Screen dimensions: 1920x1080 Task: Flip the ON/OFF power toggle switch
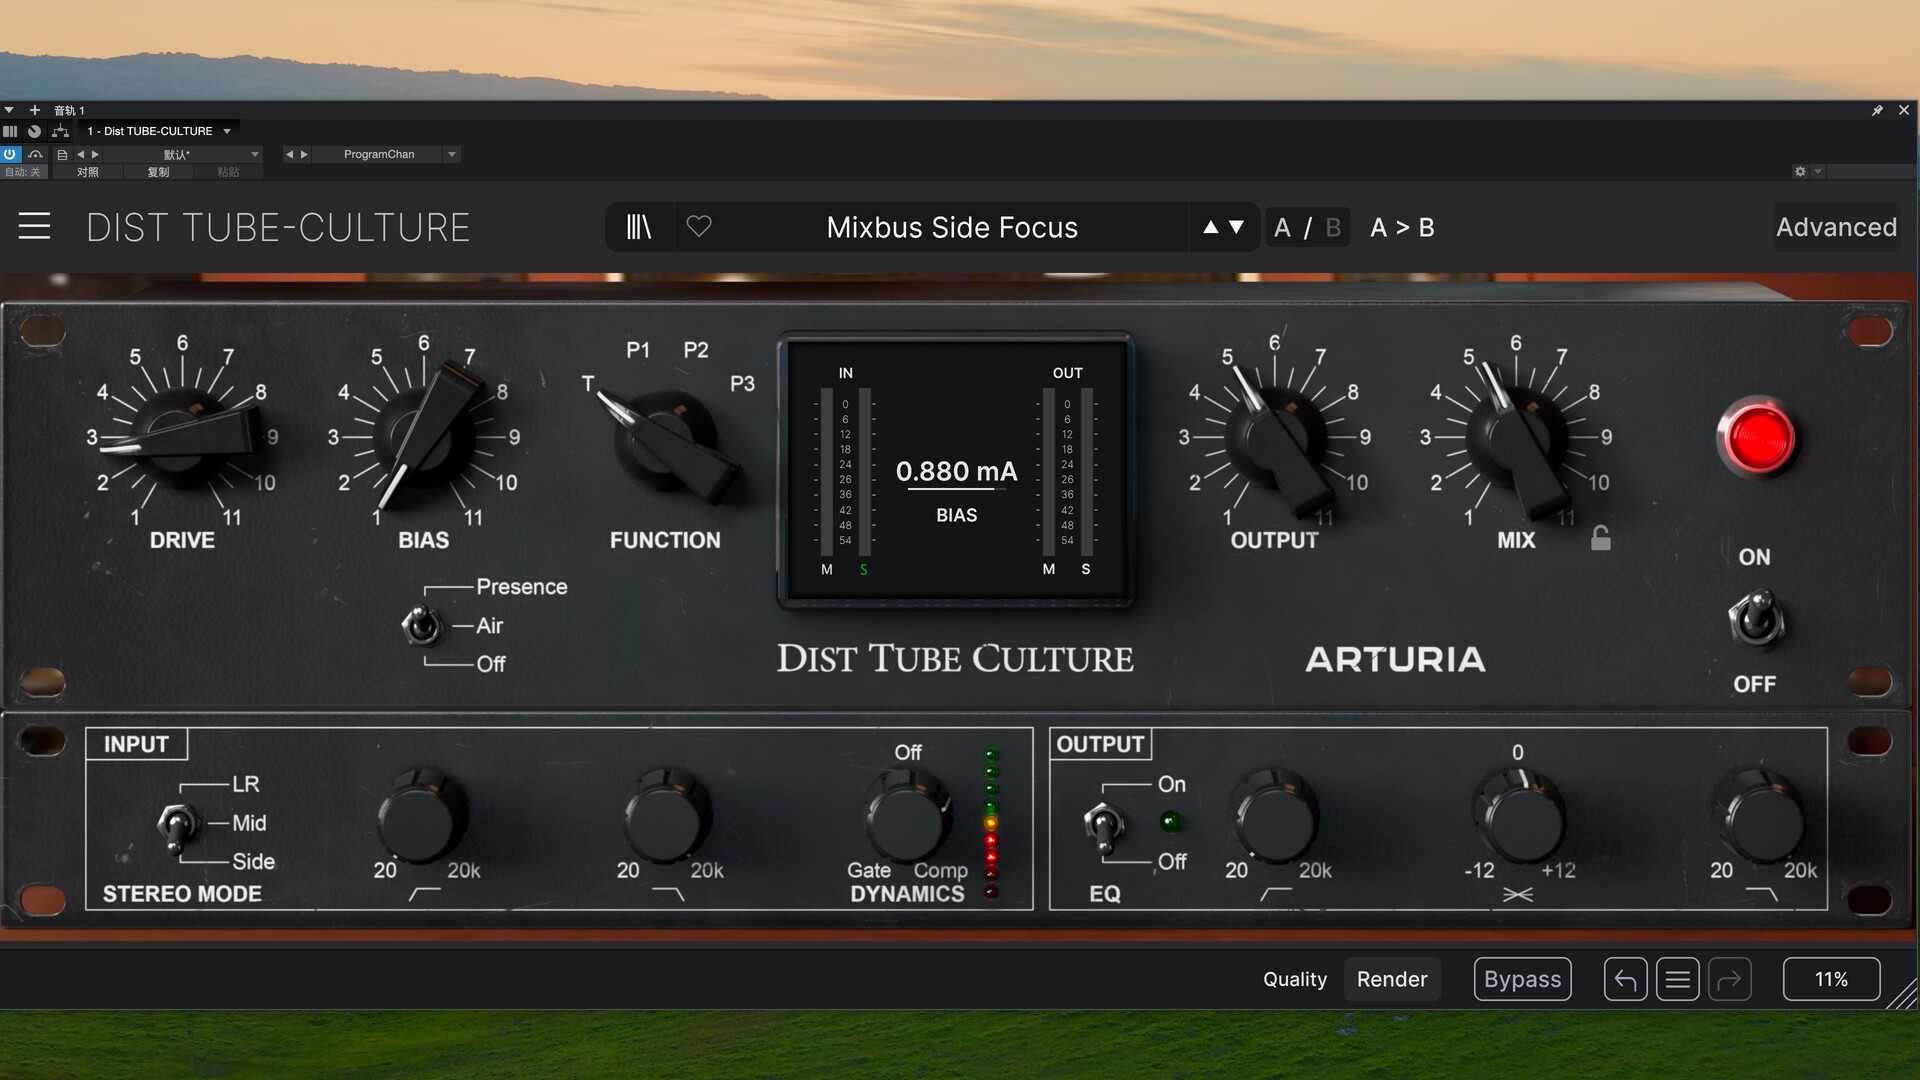coord(1755,620)
